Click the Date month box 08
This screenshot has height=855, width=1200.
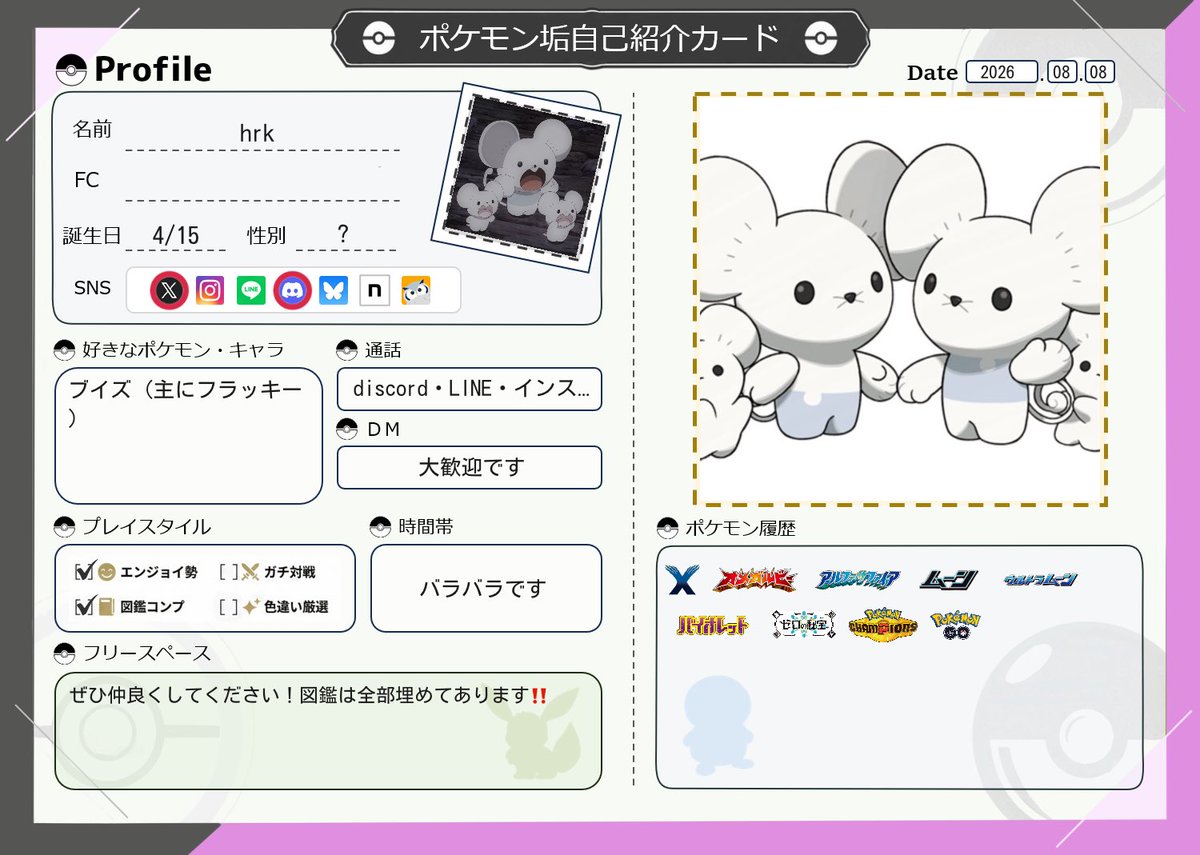coord(1064,73)
